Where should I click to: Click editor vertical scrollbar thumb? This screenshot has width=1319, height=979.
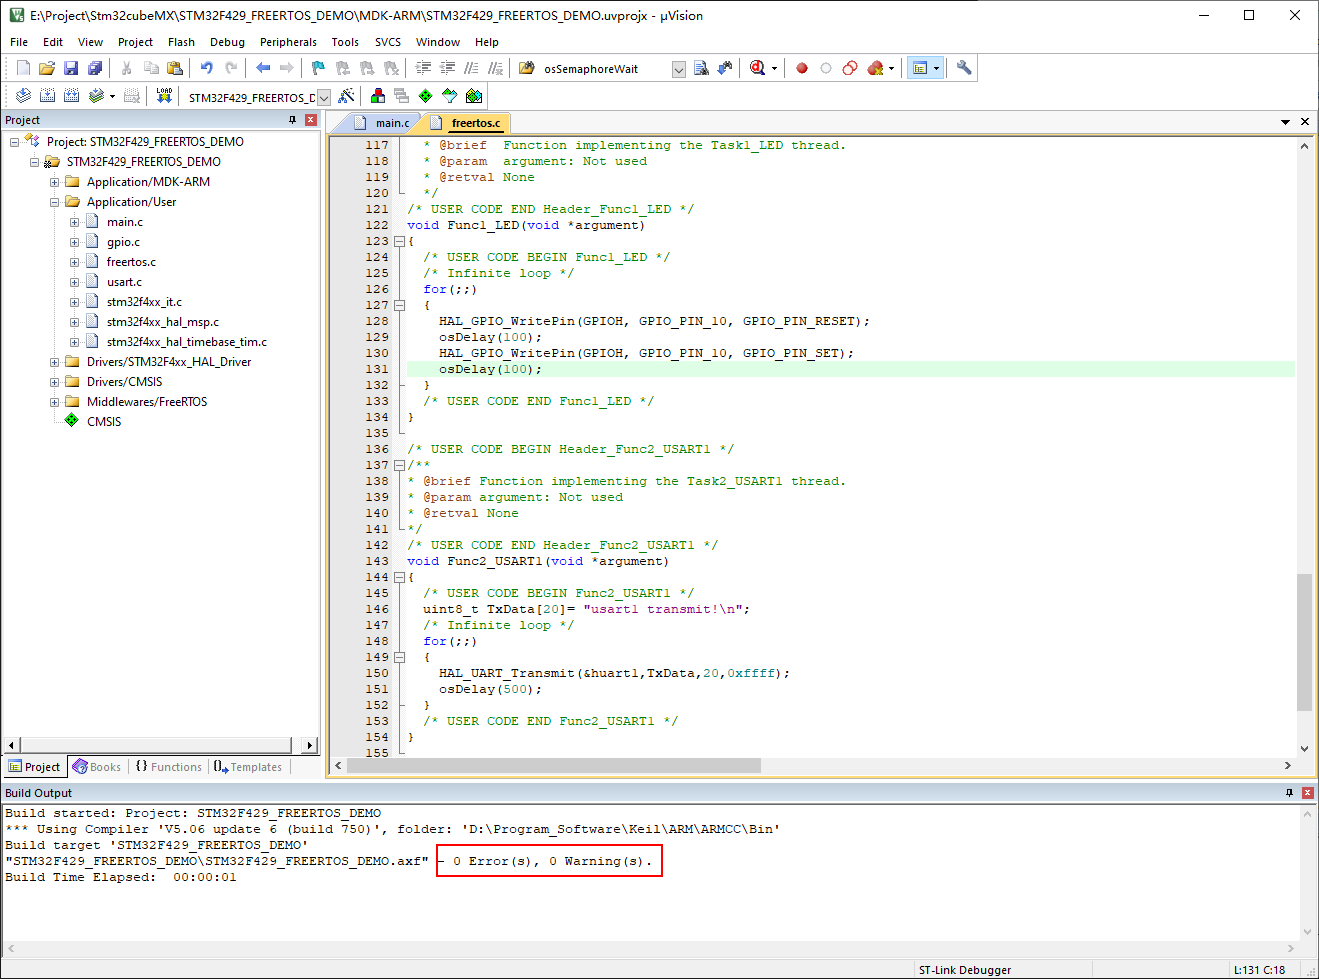click(x=1304, y=642)
